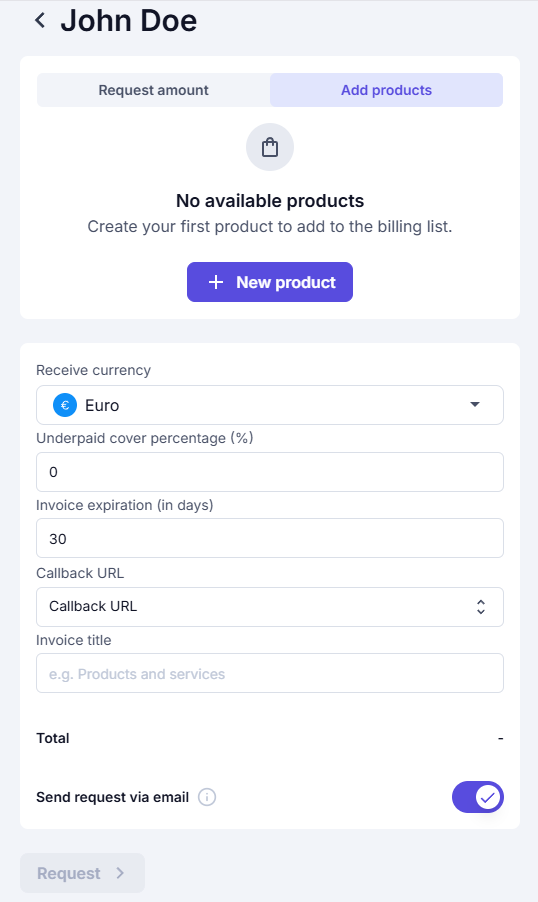Expand the Callback URL selector
Screen dimensions: 538x902
(x=270, y=607)
